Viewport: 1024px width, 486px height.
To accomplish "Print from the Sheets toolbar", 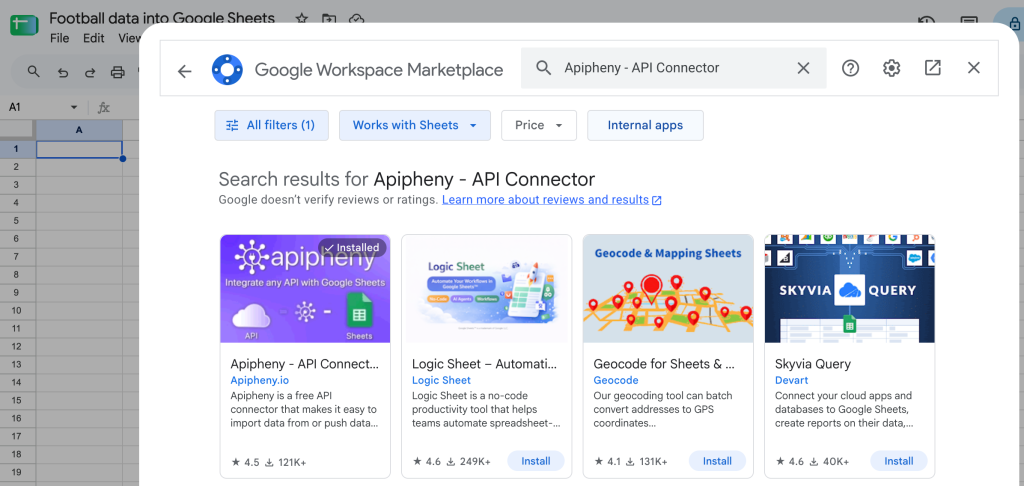I will pyautogui.click(x=118, y=72).
